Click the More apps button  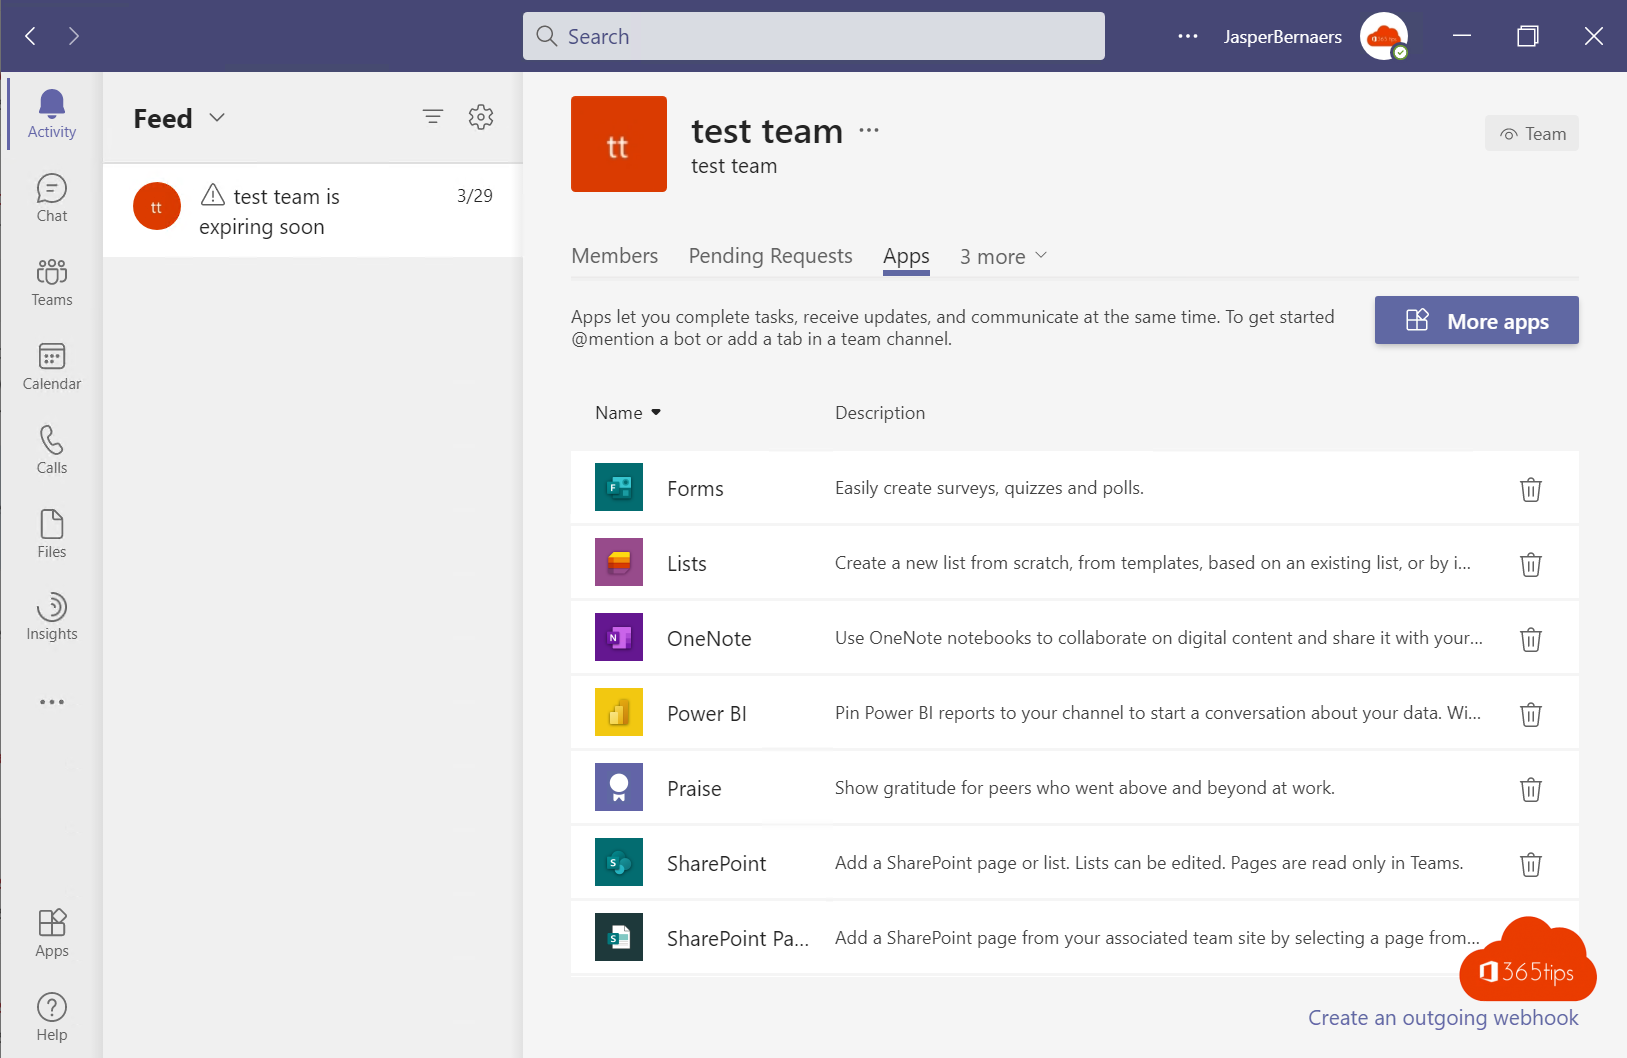[1477, 320]
